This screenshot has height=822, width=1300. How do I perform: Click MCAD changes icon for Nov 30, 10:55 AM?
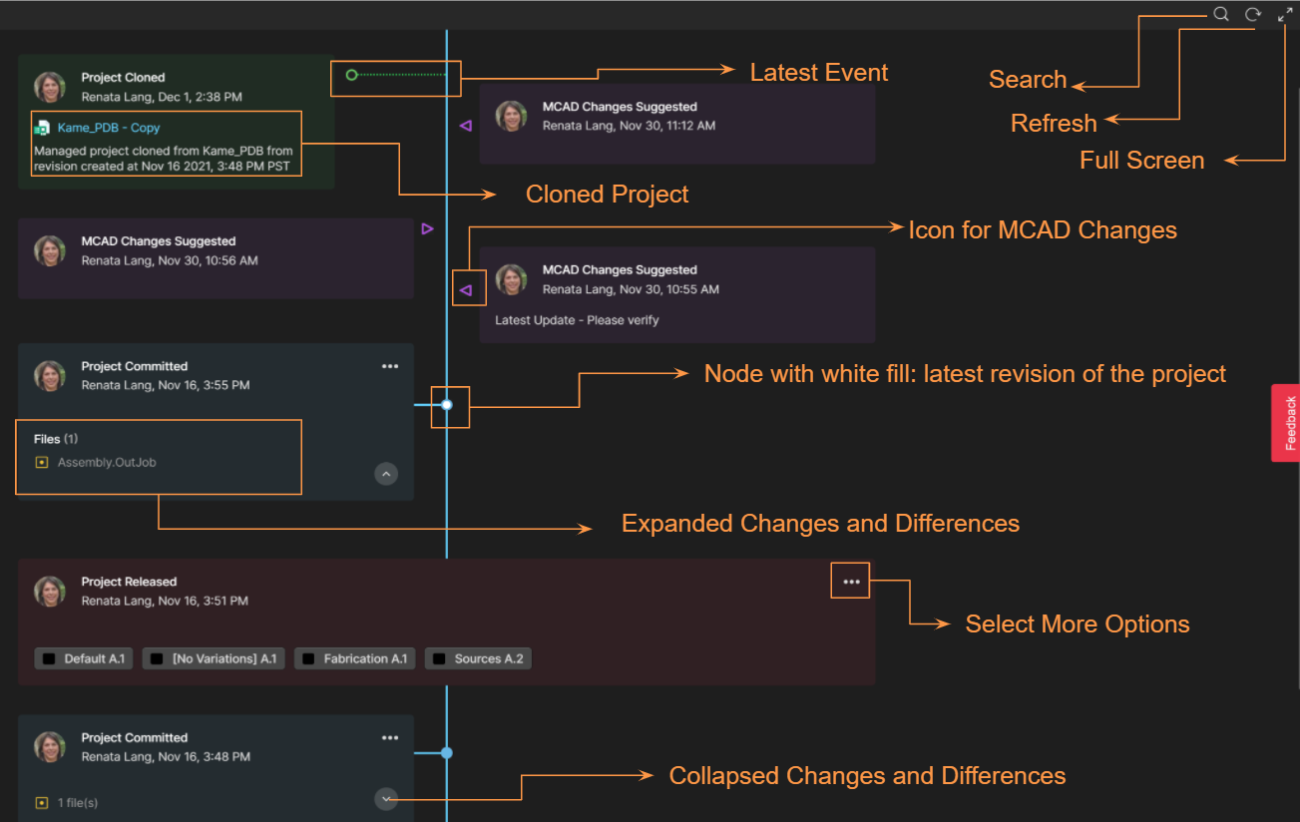[465, 291]
